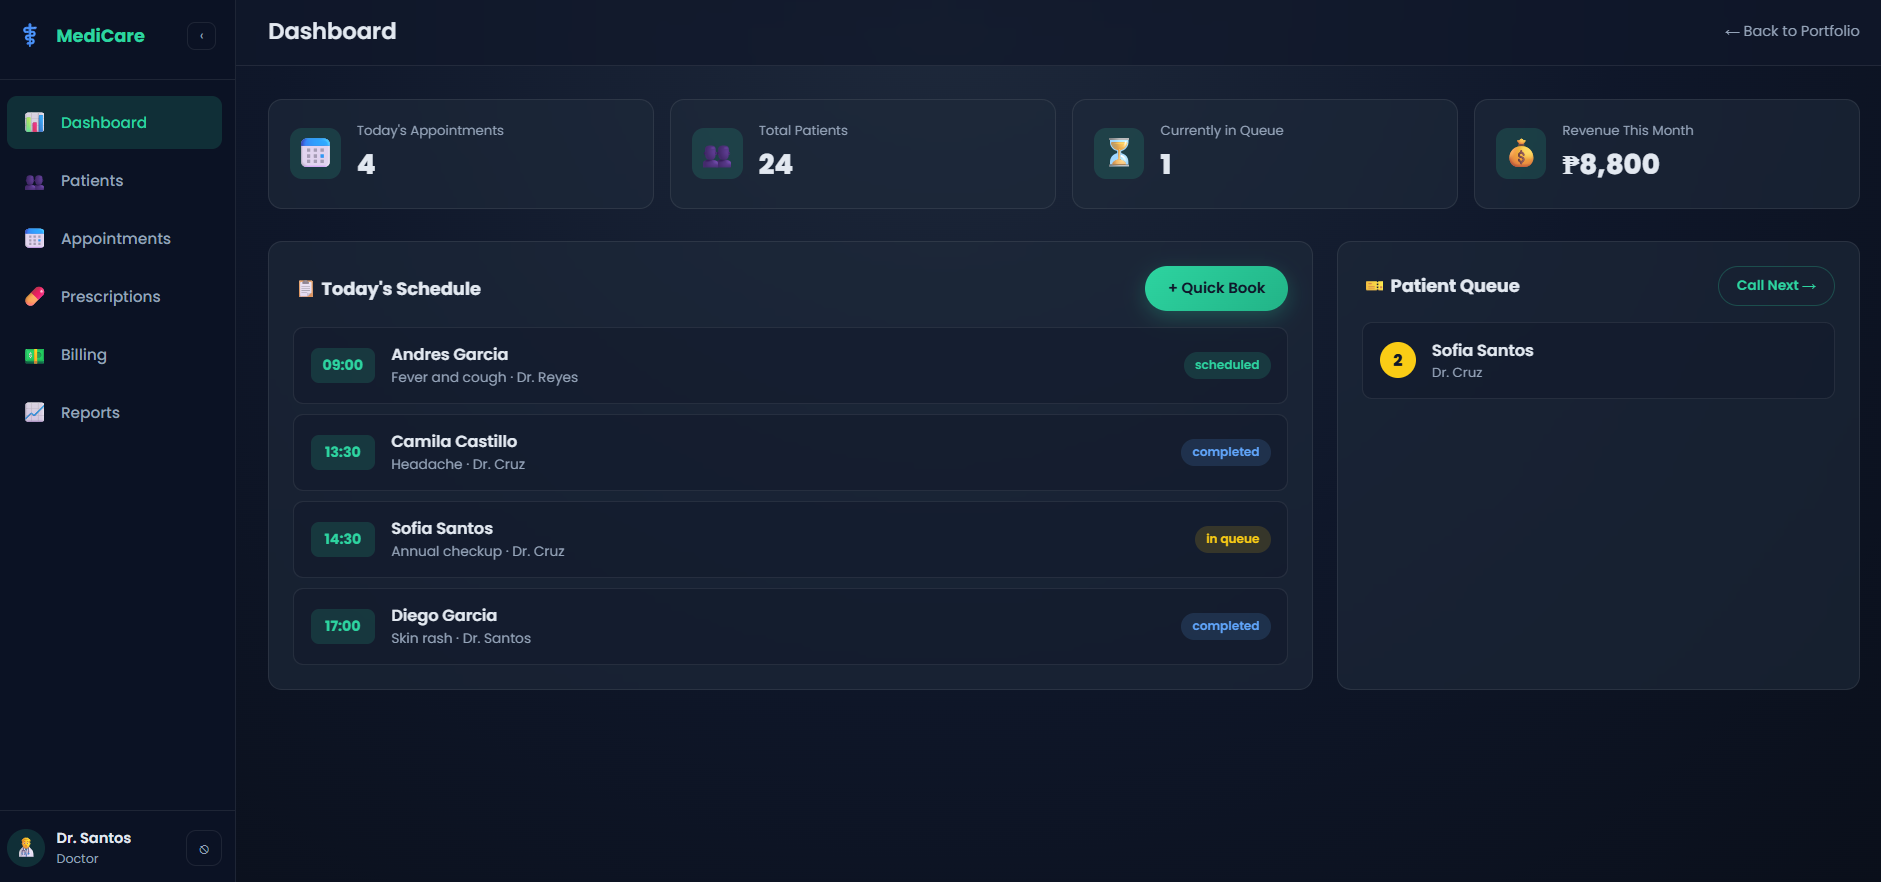This screenshot has width=1881, height=882.
Task: Click the Annual checkup · Dr. Cruz text
Action: click(x=478, y=551)
